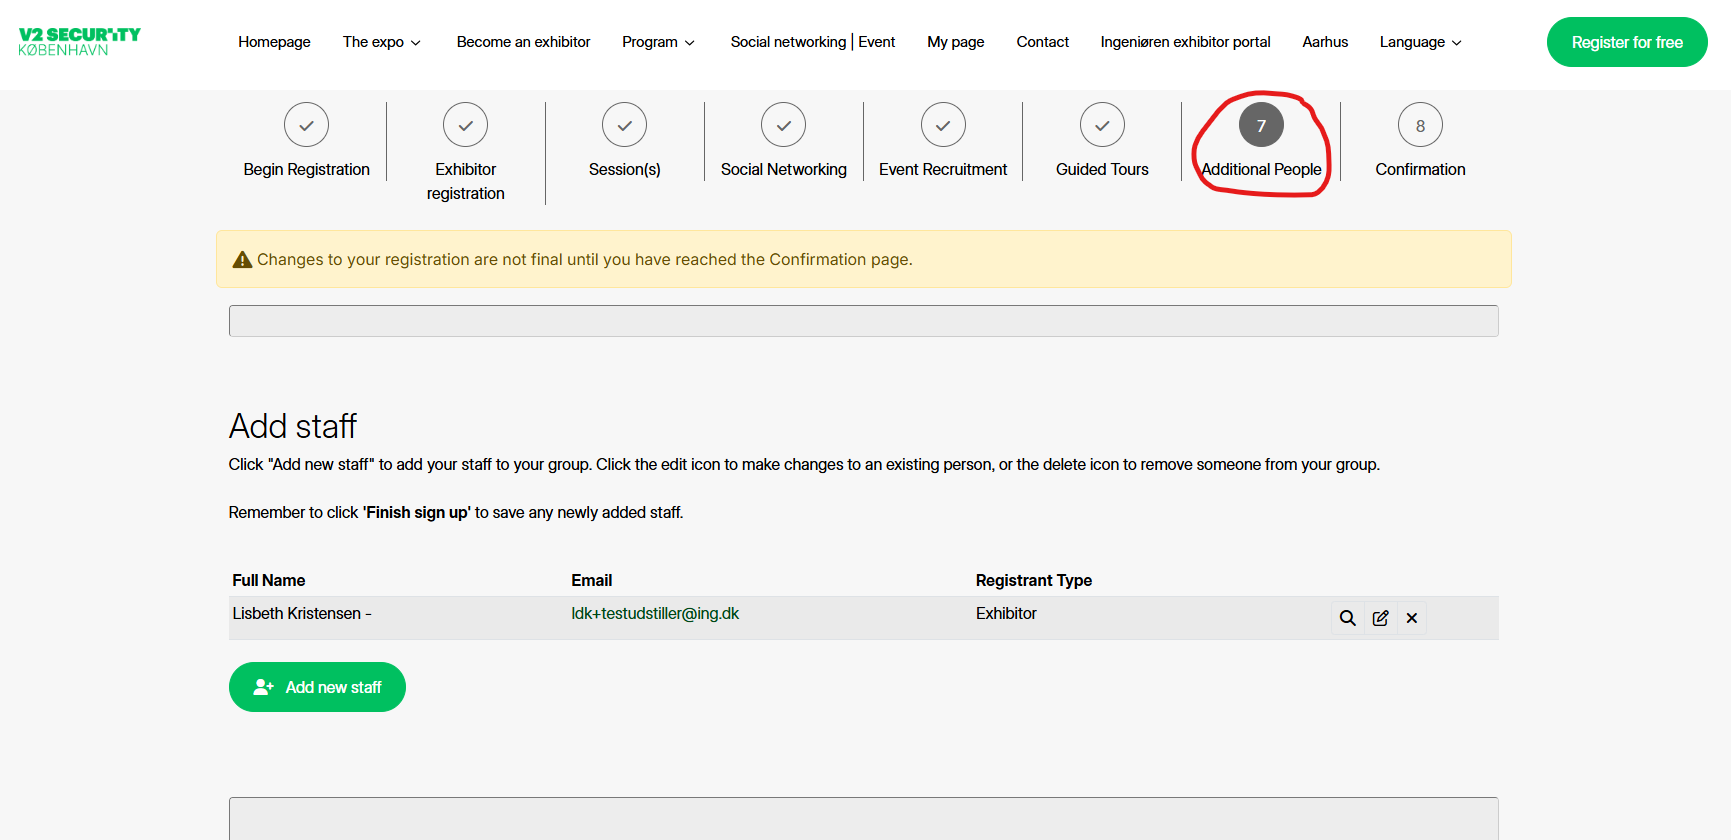
Task: Click step 8 Confirmation circle
Action: (1419, 125)
